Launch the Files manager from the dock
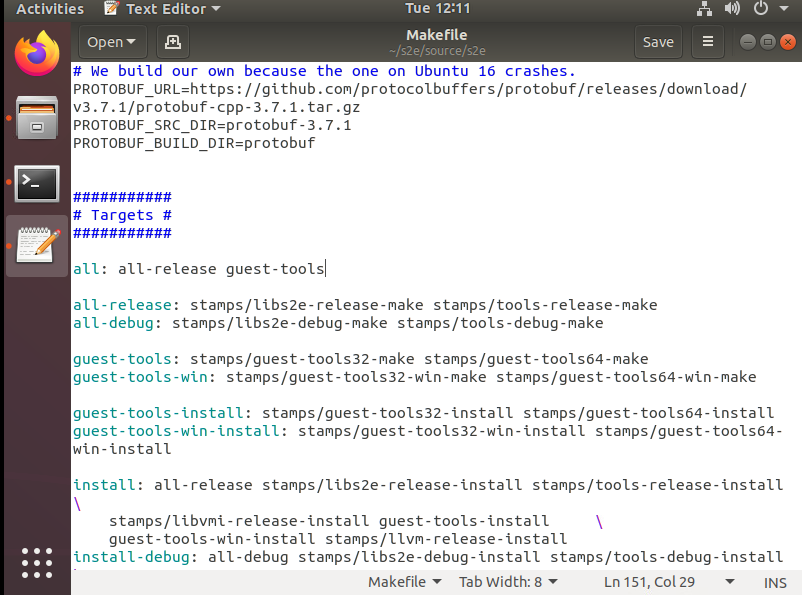The image size is (802, 595). (x=37, y=118)
